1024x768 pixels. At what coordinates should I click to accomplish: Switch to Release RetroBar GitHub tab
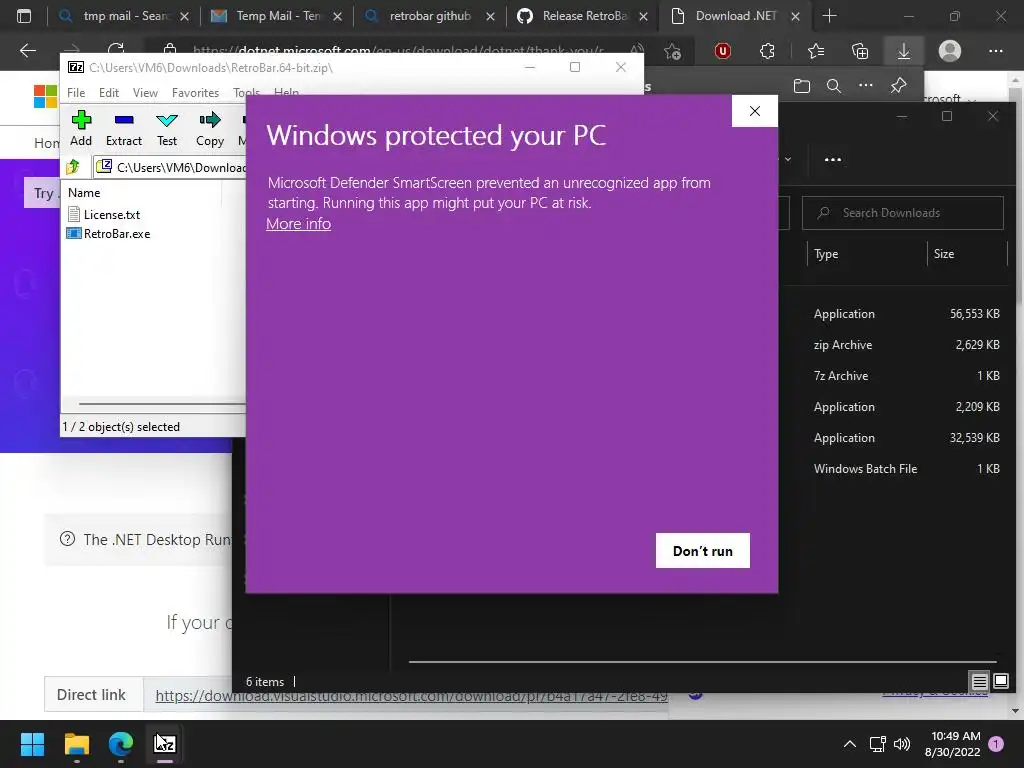583,16
